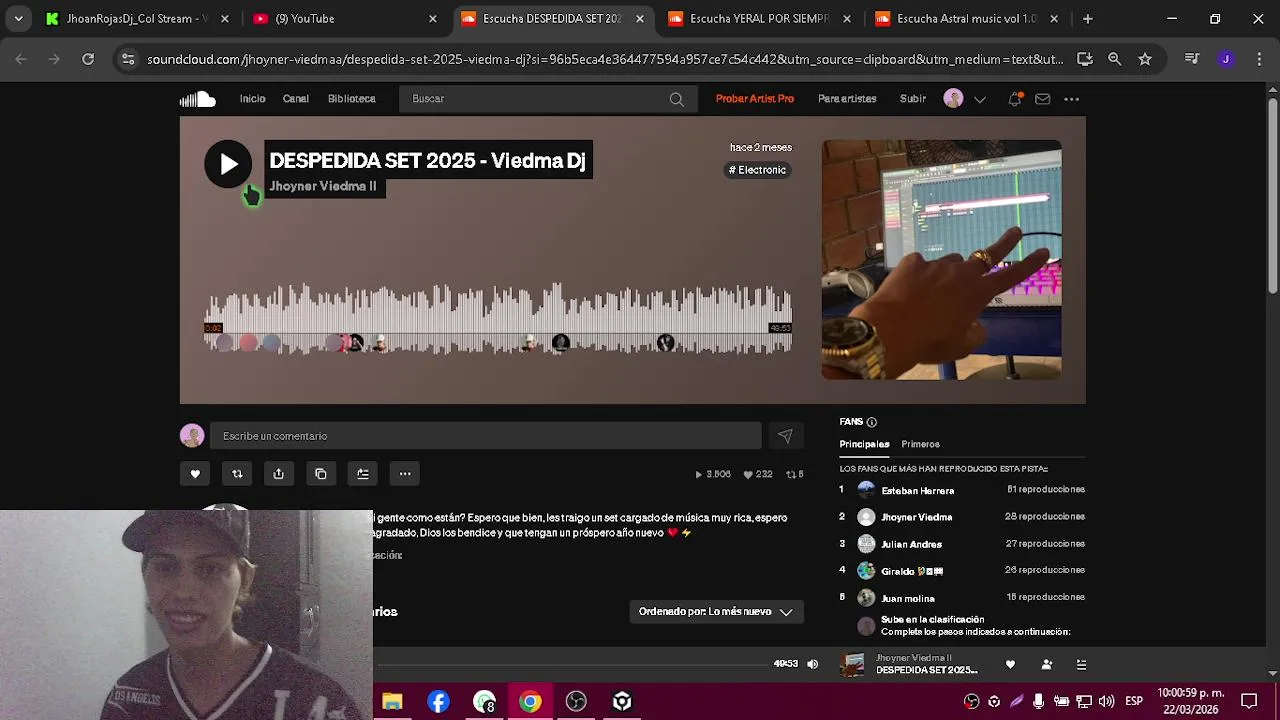This screenshot has width=1280, height=720.
Task: Share the track
Action: pyautogui.click(x=279, y=474)
